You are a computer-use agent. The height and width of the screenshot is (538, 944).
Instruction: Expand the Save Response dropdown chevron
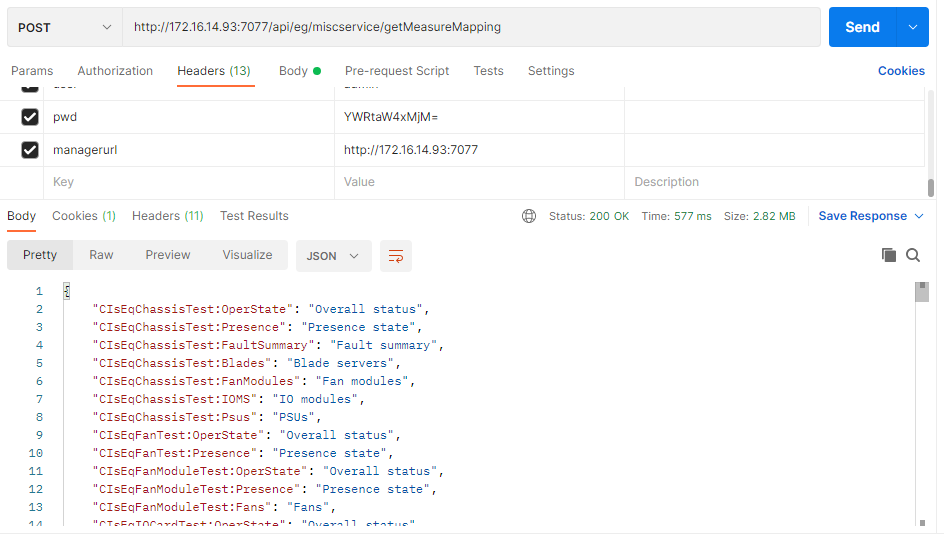pos(919,217)
